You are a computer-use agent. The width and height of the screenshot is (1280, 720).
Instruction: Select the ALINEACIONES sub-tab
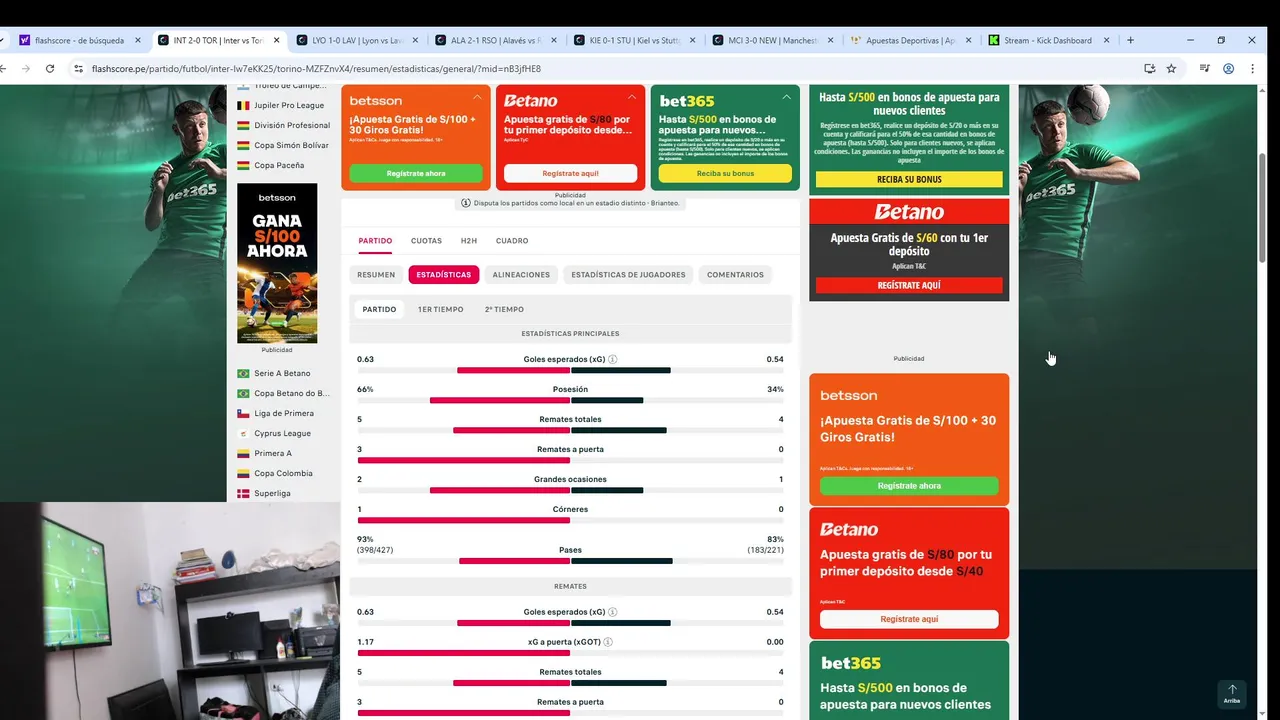(521, 275)
